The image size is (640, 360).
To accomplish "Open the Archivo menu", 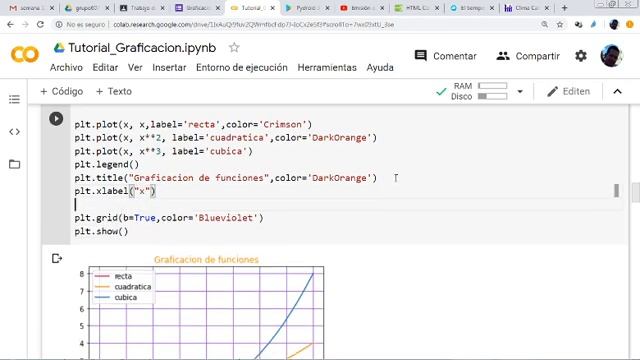I will click(x=66, y=68).
